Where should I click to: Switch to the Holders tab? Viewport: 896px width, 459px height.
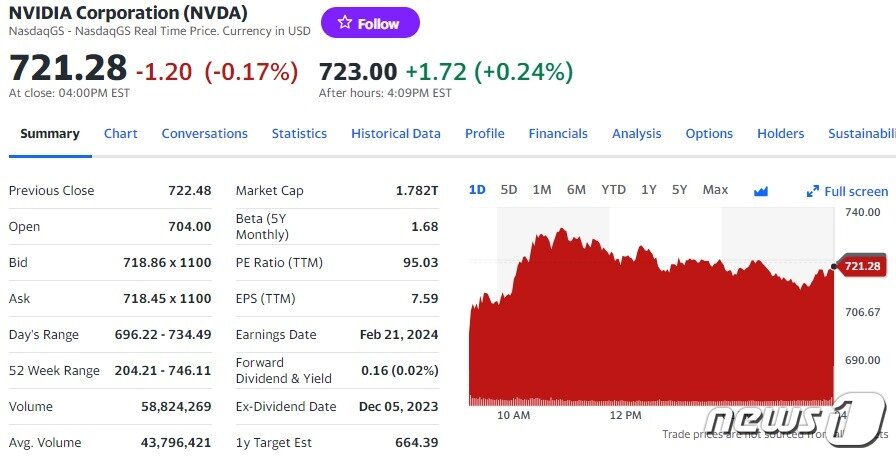coord(780,134)
